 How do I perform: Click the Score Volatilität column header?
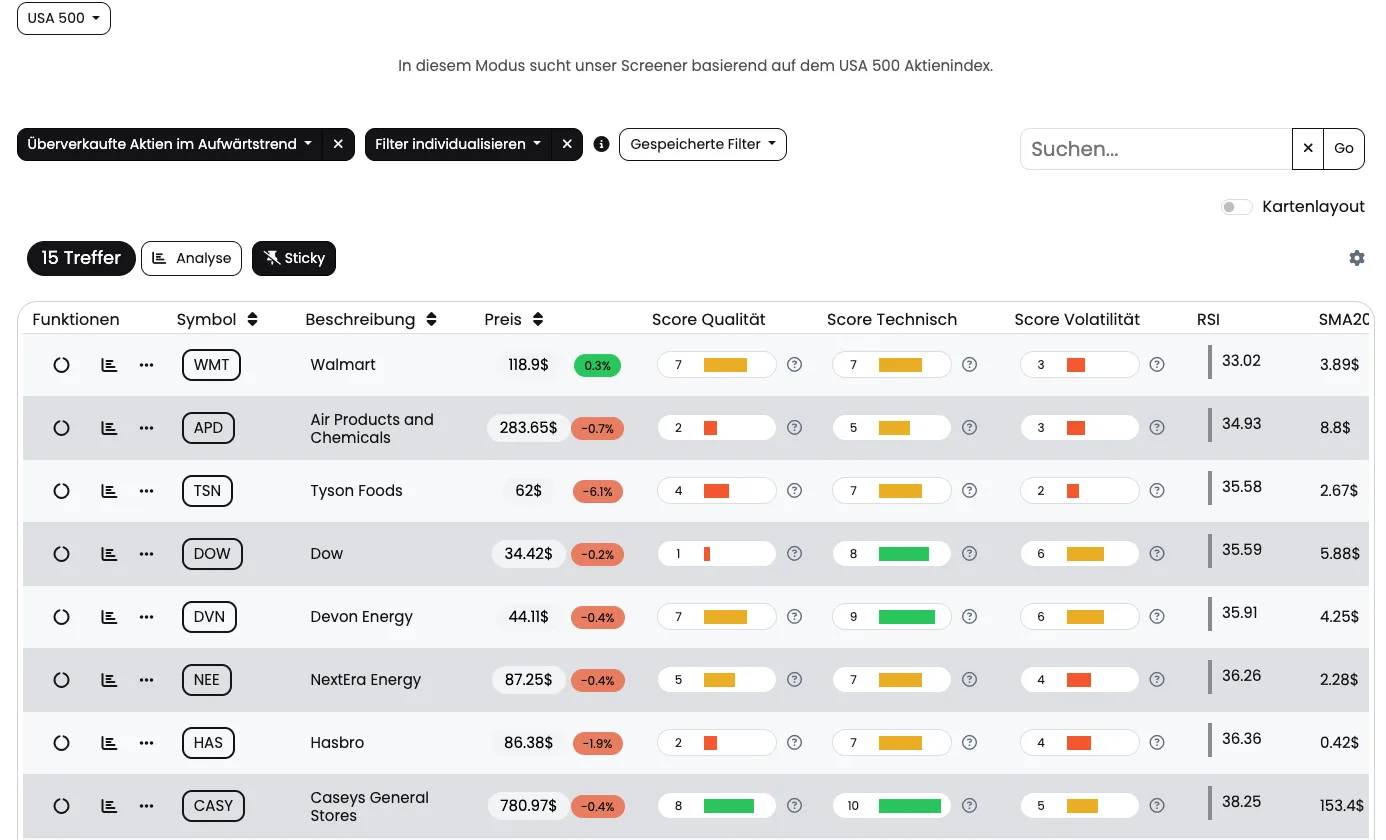tap(1077, 320)
